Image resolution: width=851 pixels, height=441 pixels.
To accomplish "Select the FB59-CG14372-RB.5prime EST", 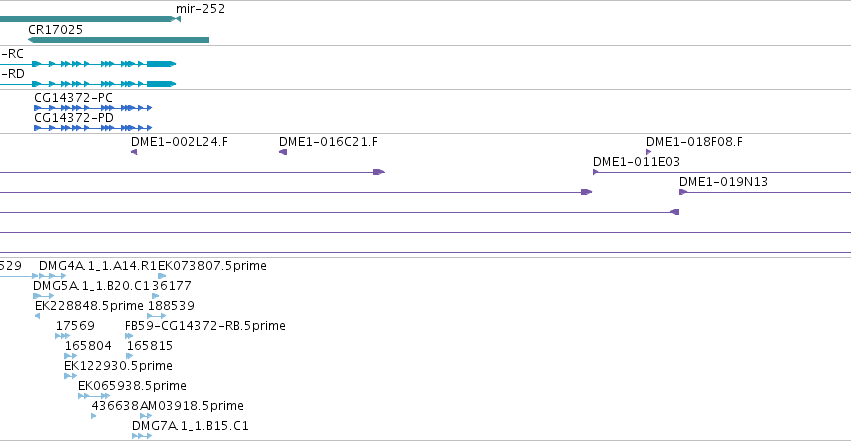I will 129,336.
